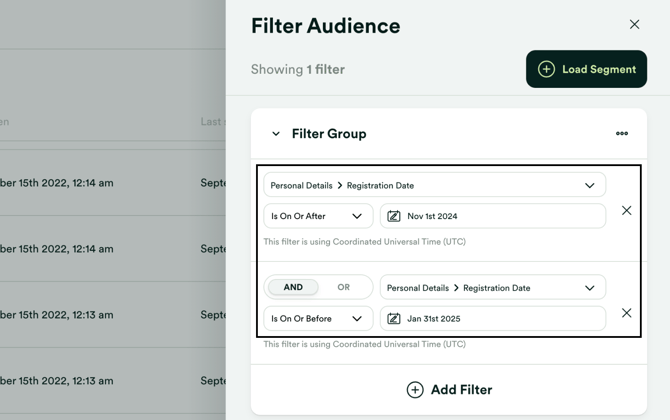Screen dimensions: 670x420
Task: Click calendar icon beside Jan 31st 2025
Action: [x=394, y=319]
